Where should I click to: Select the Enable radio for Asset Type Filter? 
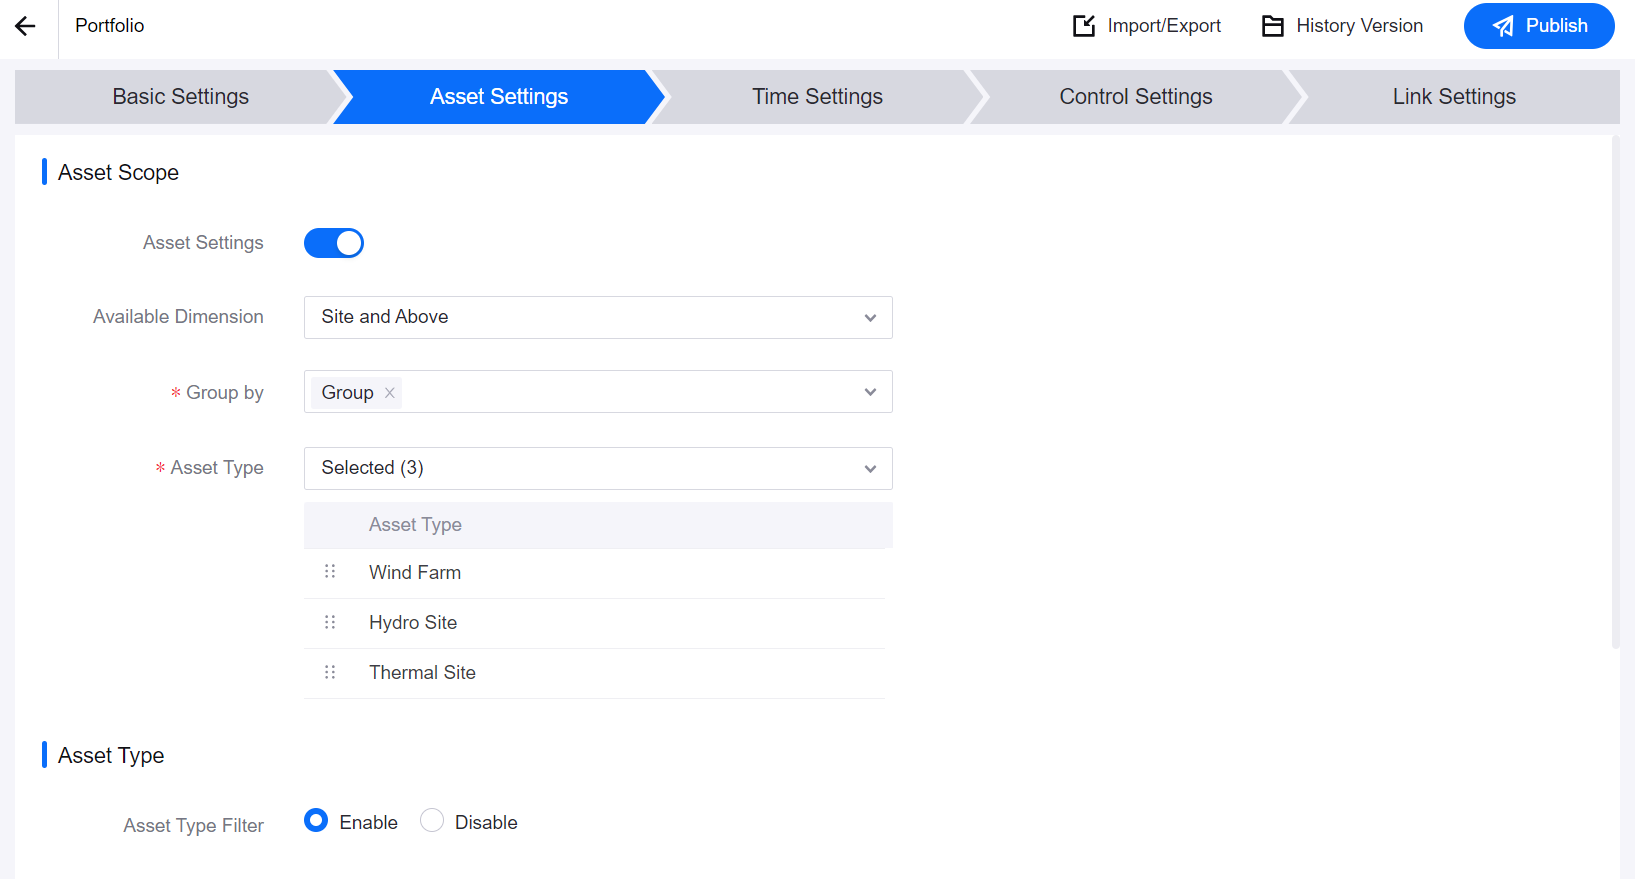tap(316, 821)
